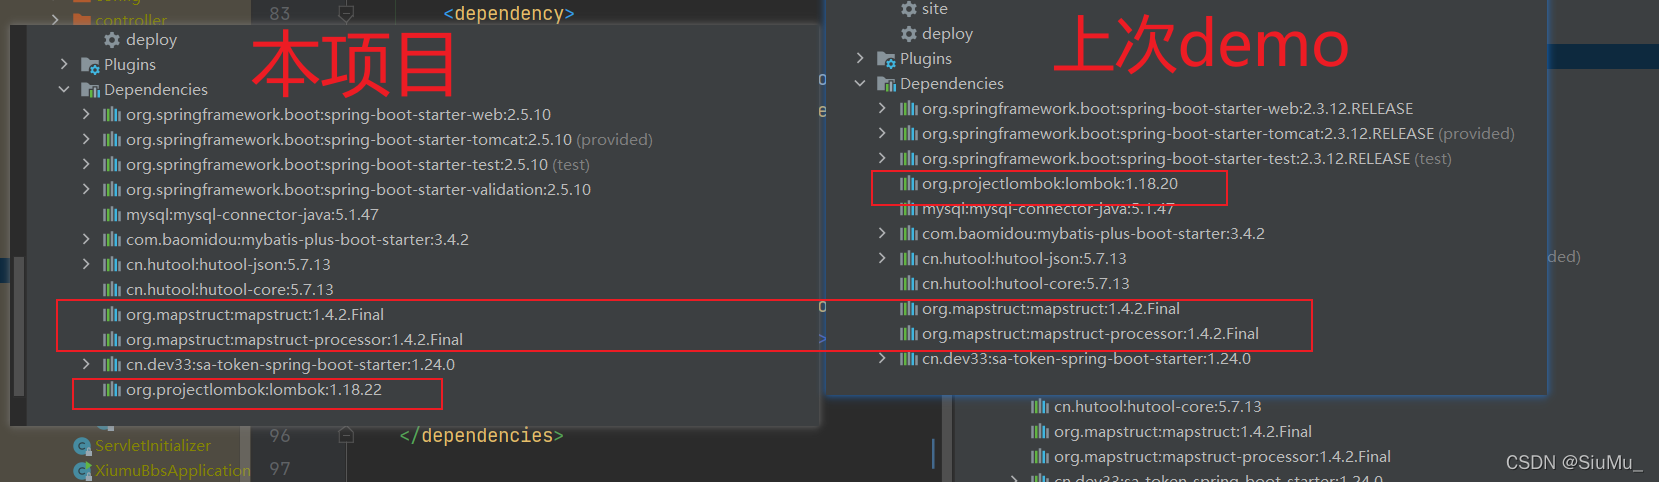Click library icon of spring-boot-starter-validation:2.5.10

(x=112, y=190)
